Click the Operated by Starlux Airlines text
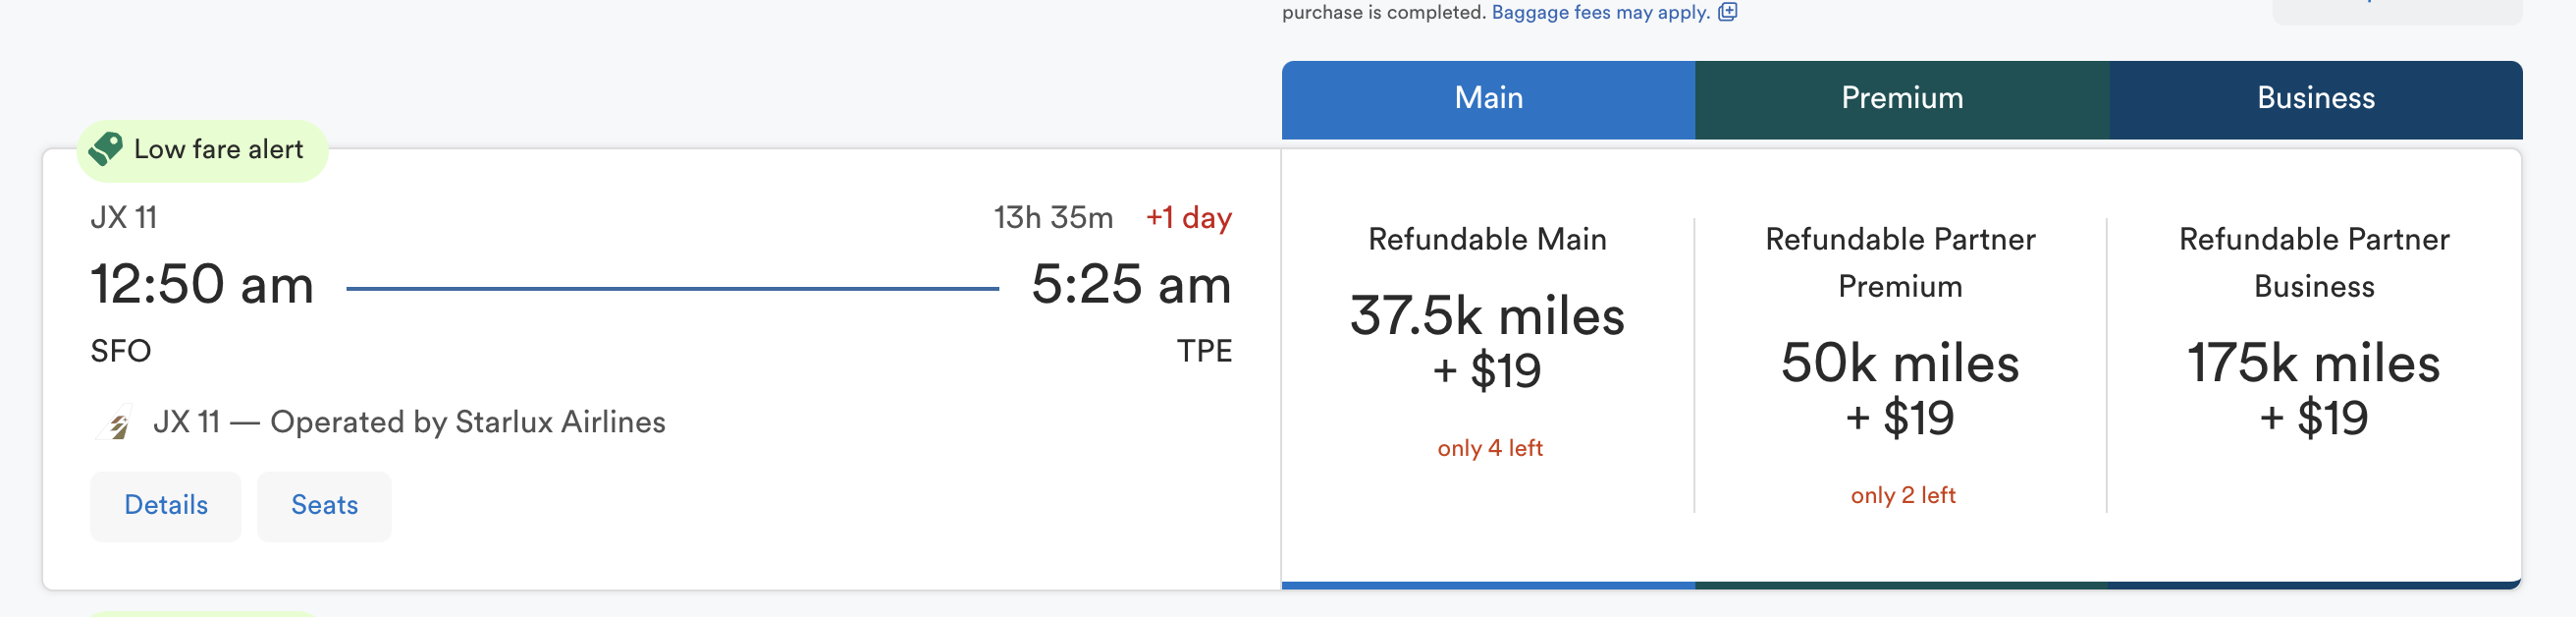This screenshot has height=617, width=2576. point(467,423)
